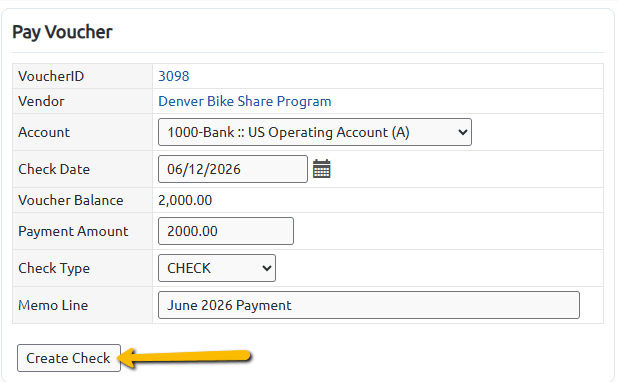618x382 pixels.
Task: Click the Create Check button
Action: click(x=69, y=358)
